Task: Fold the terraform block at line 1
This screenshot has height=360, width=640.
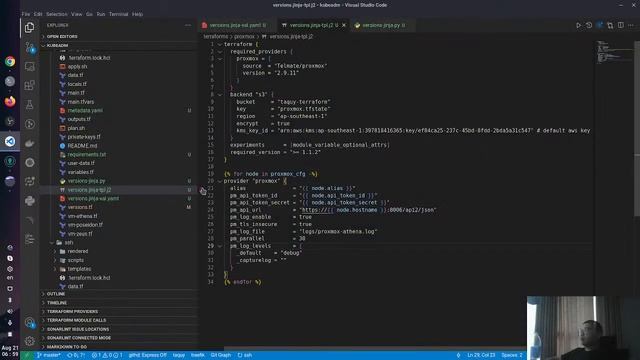Action: point(220,44)
